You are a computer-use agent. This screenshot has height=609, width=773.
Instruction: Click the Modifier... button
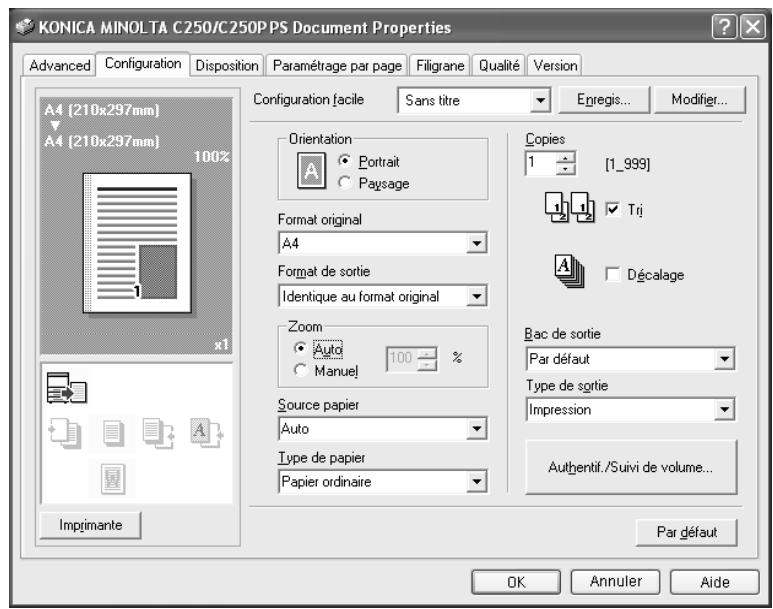click(x=699, y=100)
